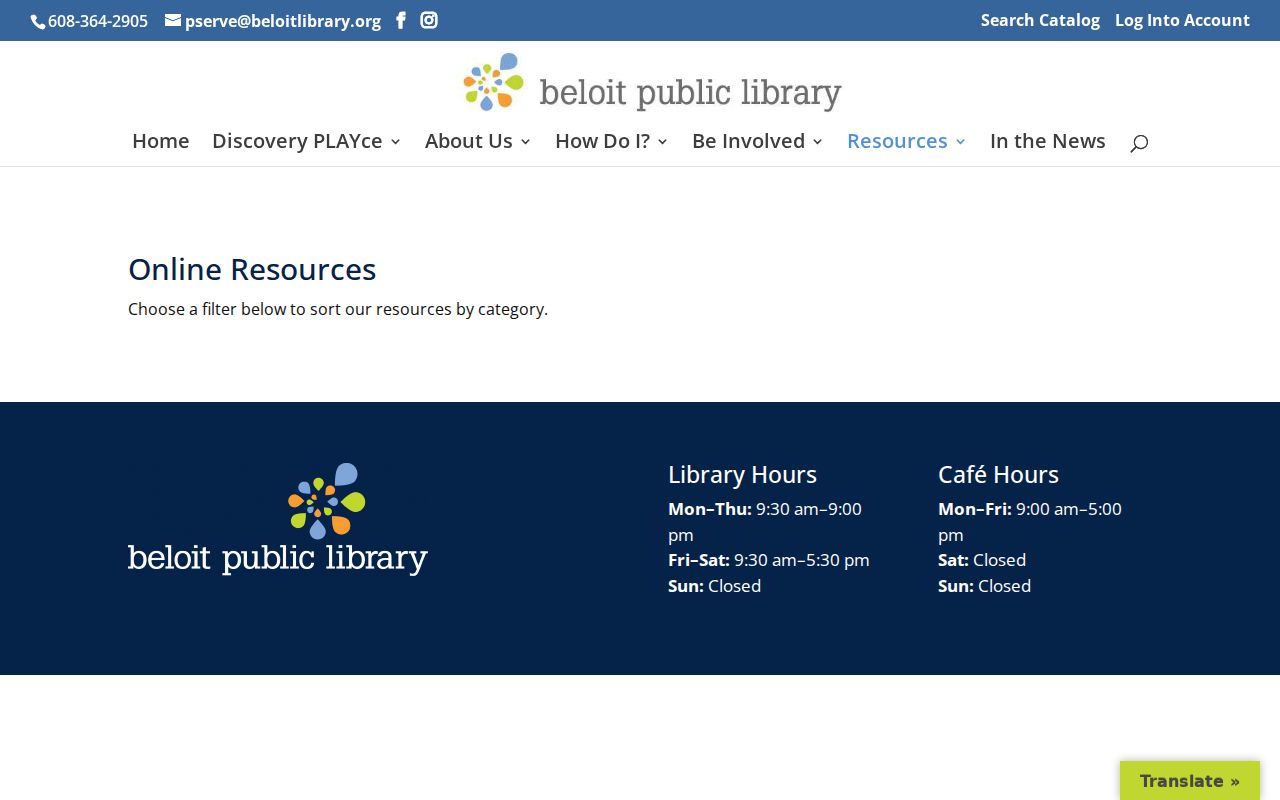Click the 608-364-2905 phone number
Screen dimensions: 1280x800
pos(98,21)
